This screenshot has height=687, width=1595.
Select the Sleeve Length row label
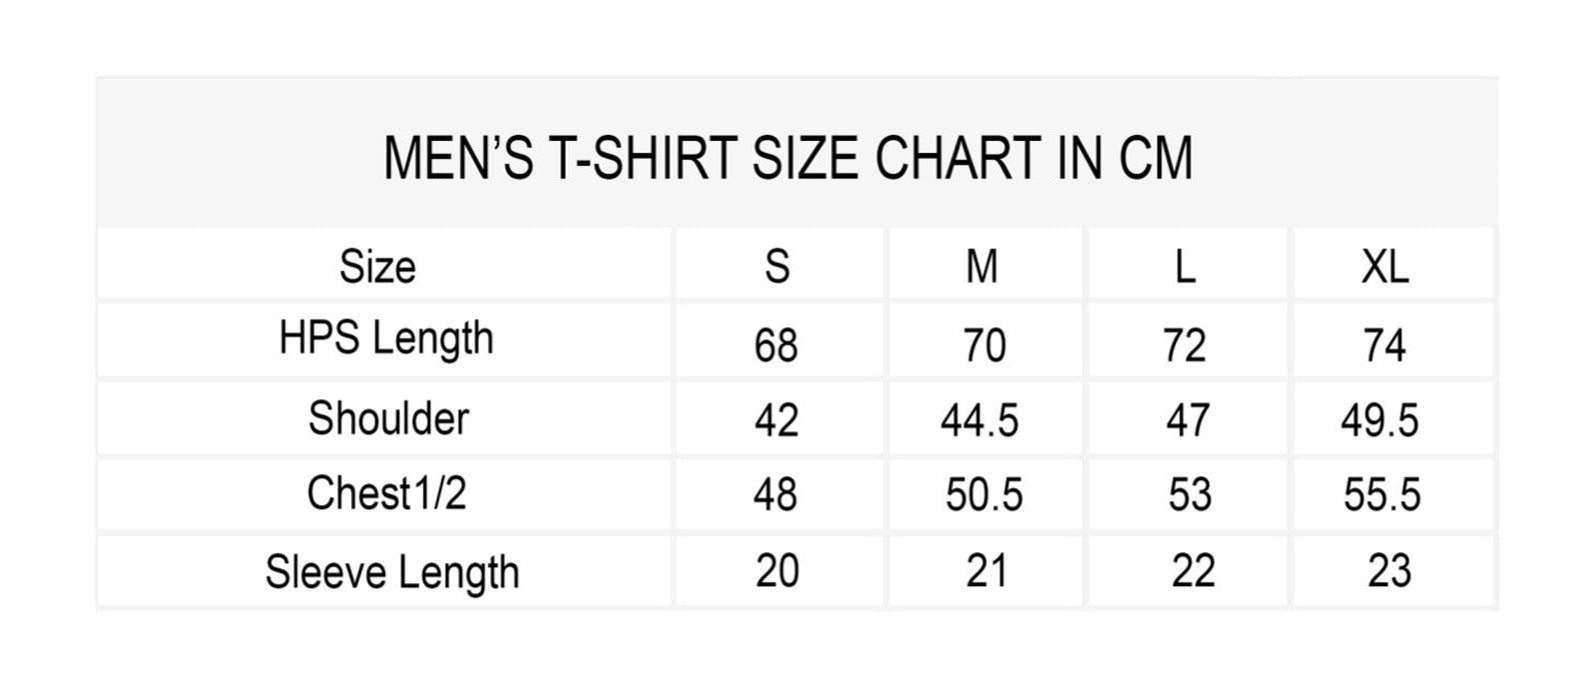(392, 572)
